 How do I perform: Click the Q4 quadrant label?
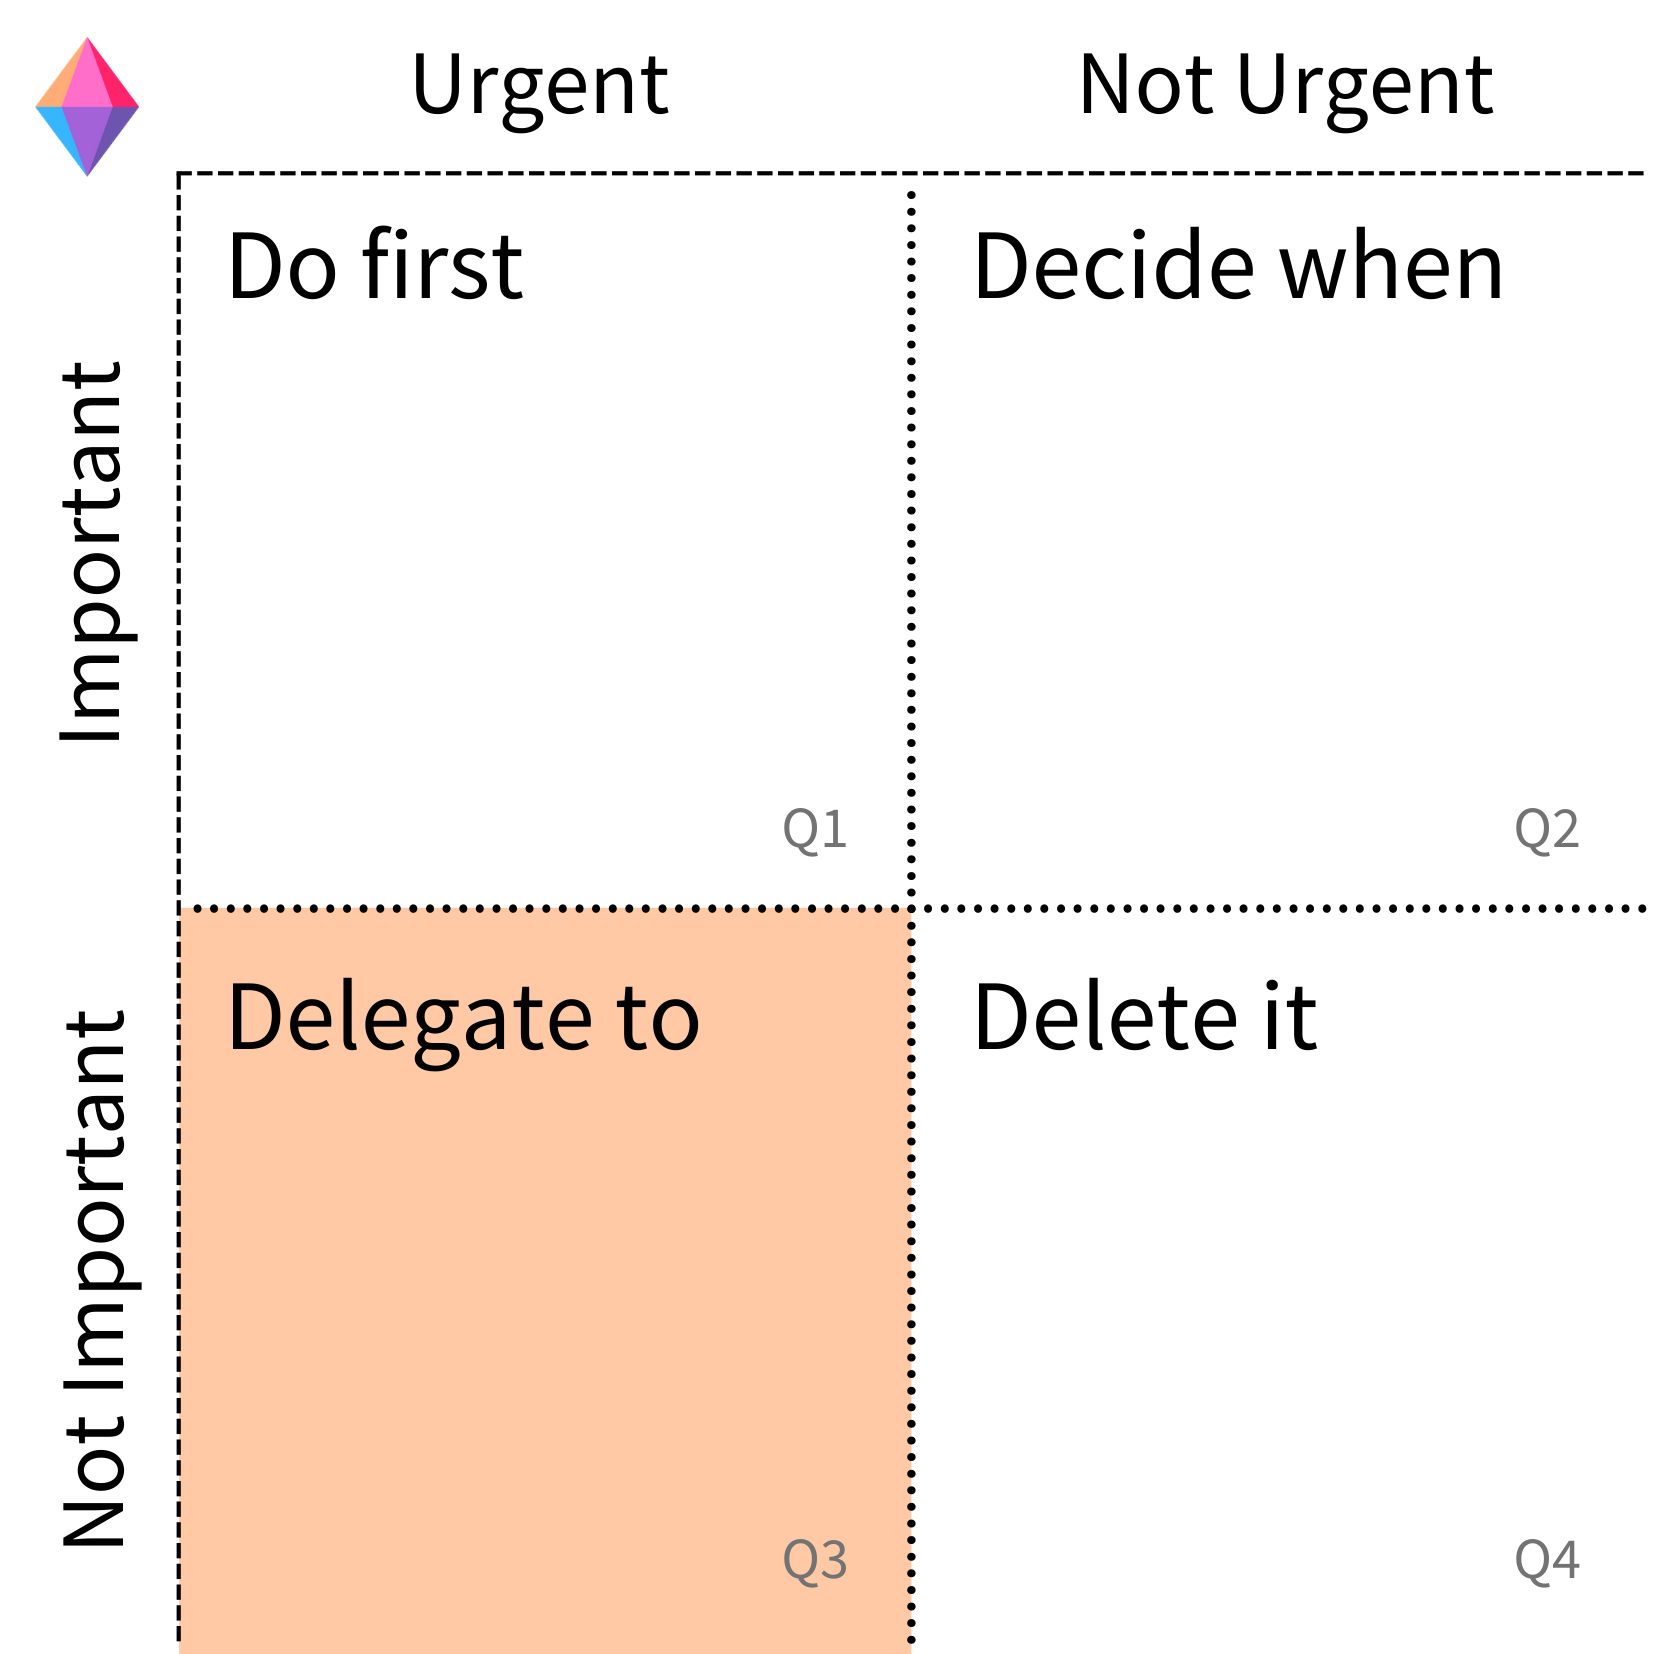tap(1547, 1561)
